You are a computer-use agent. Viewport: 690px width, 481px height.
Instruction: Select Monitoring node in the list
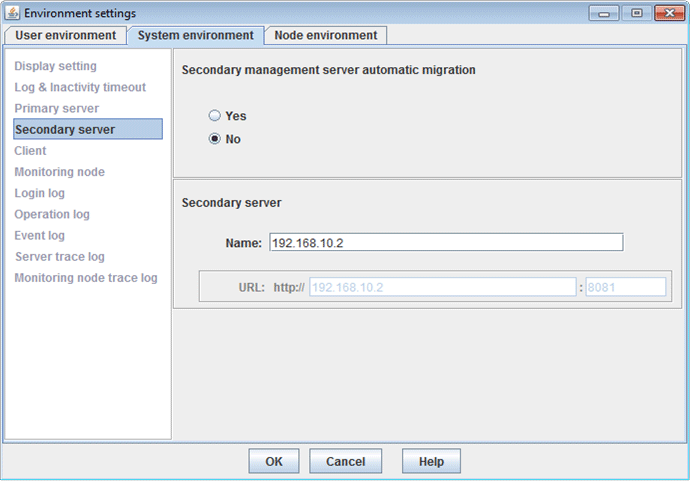coord(59,172)
